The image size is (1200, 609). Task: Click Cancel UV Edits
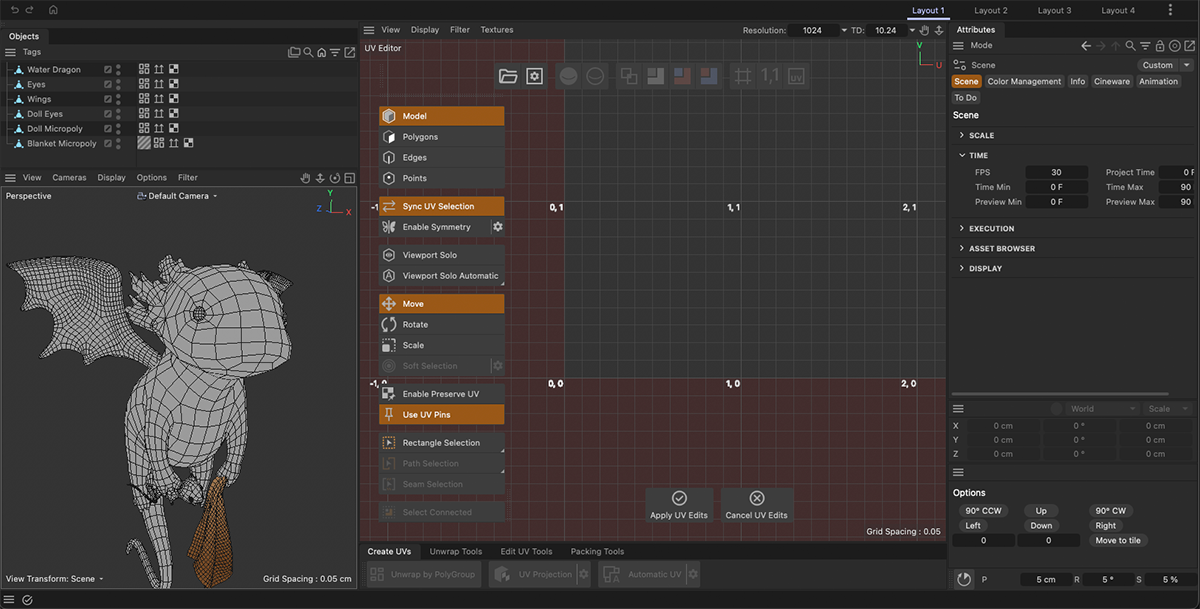(757, 505)
